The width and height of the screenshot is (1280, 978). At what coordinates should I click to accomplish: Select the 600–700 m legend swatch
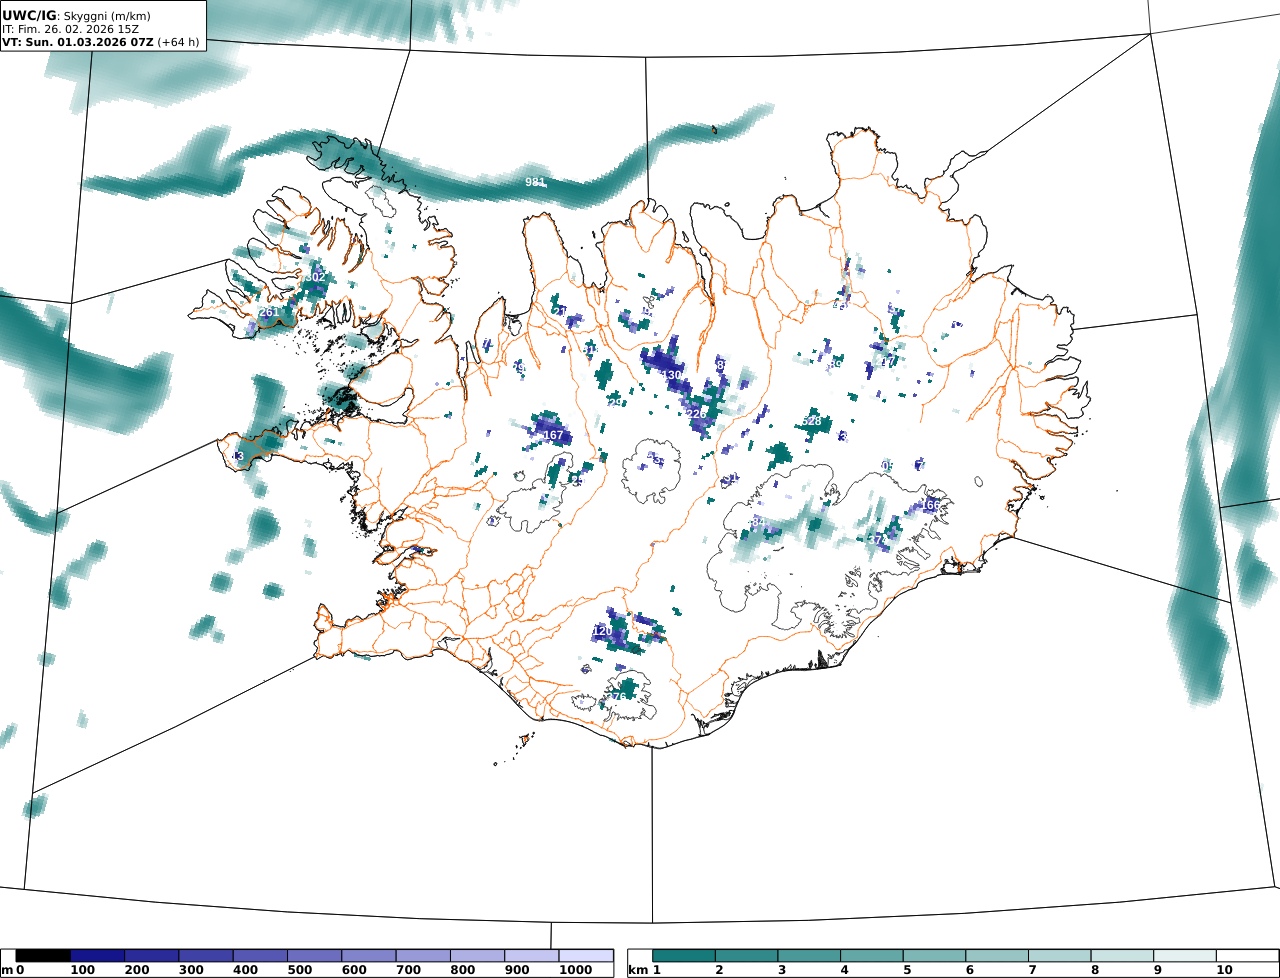pos(368,956)
